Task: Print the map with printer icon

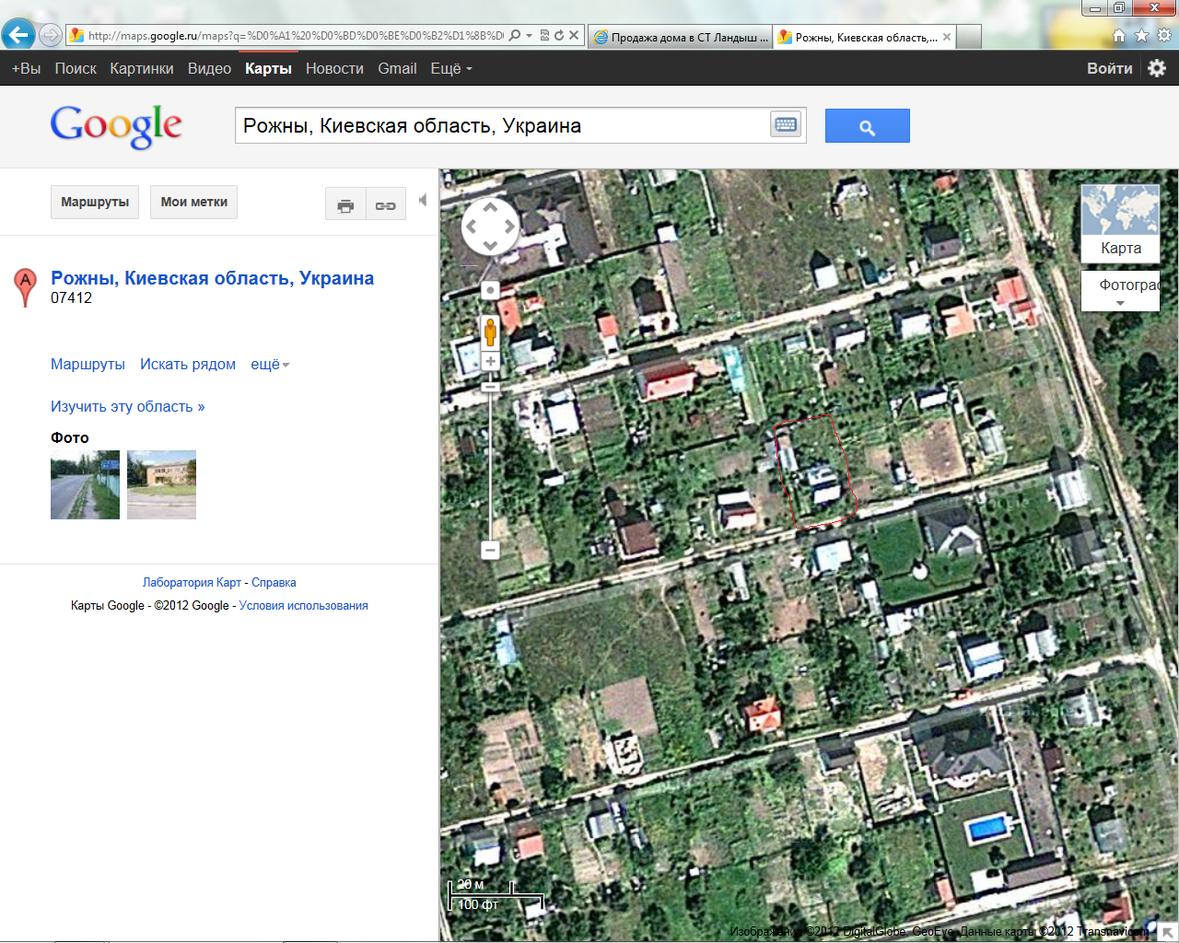Action: (x=345, y=204)
